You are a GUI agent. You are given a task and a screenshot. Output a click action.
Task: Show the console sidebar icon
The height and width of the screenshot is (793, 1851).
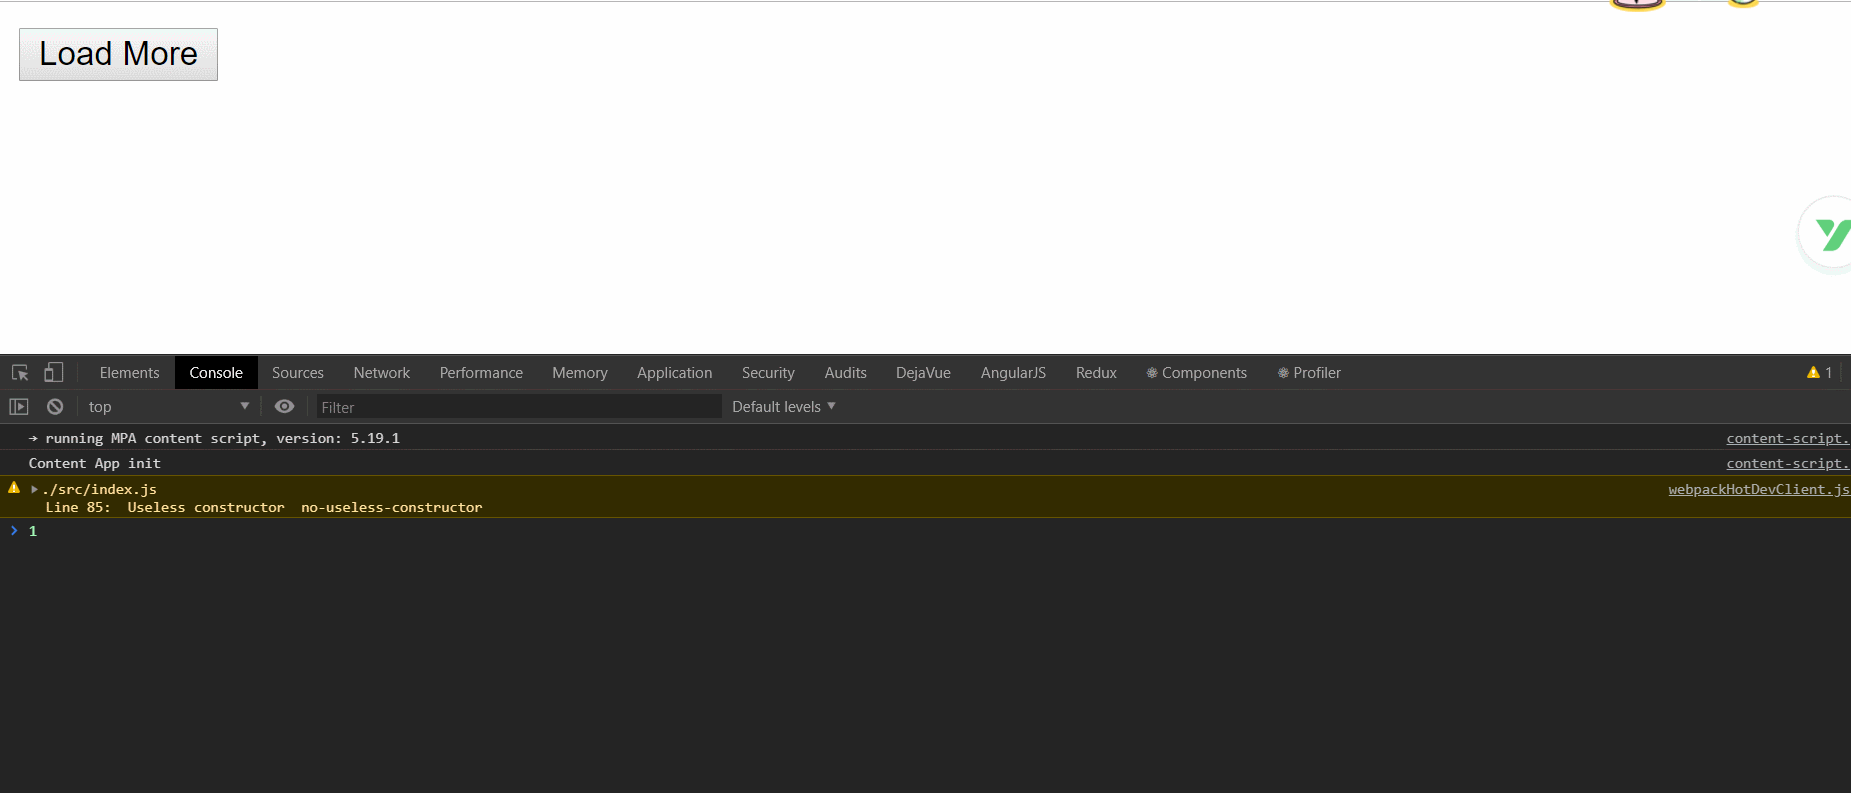pos(19,407)
